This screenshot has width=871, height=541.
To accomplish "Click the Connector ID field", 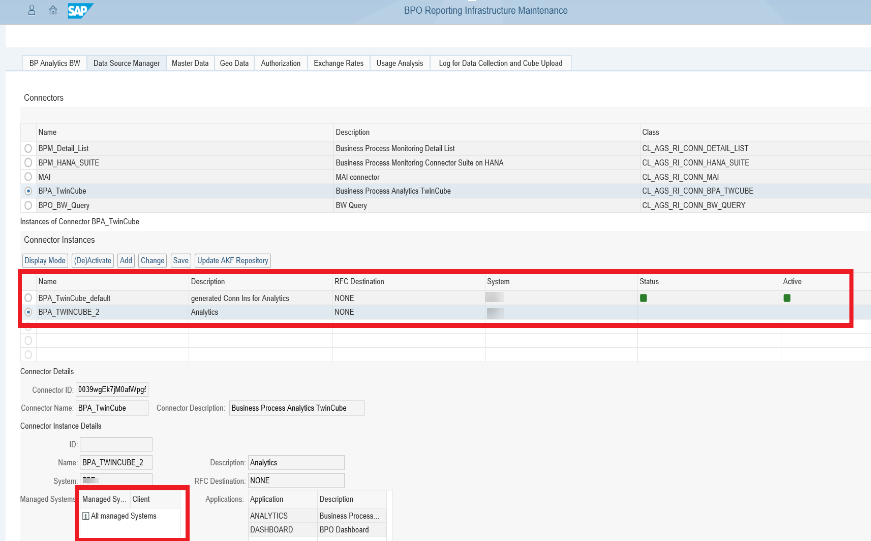I will 112,389.
